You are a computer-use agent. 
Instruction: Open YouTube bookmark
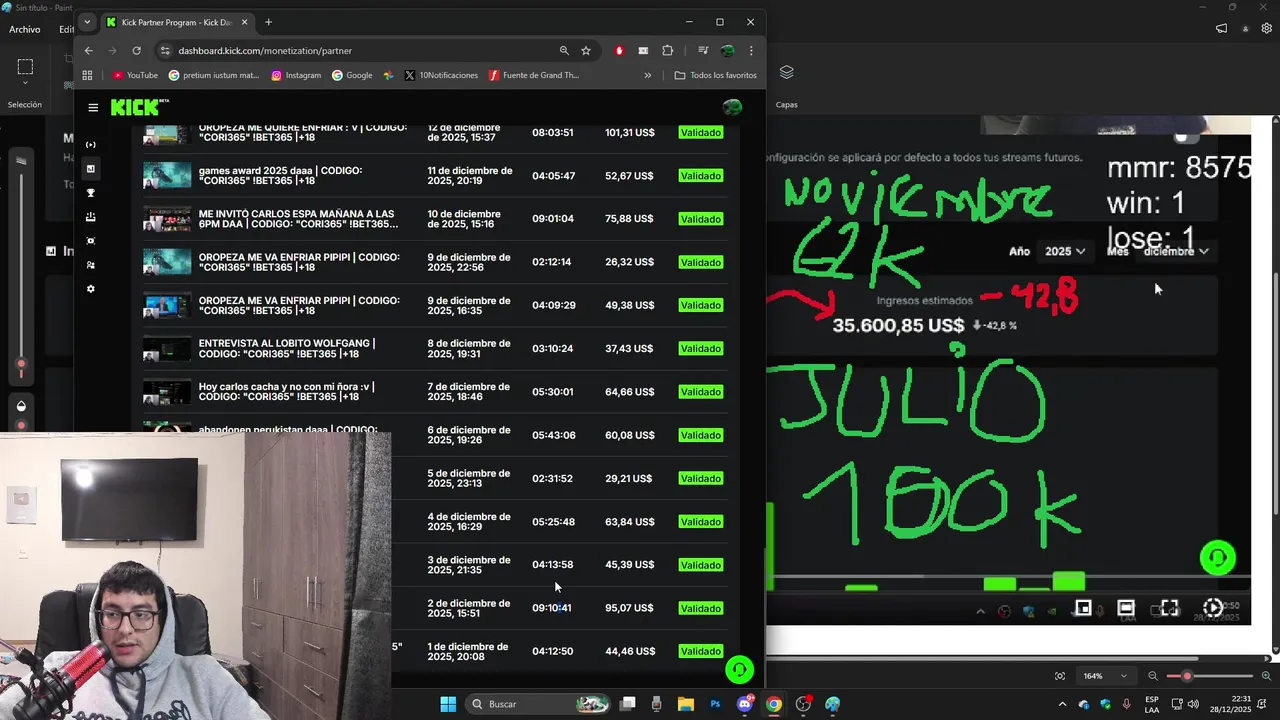point(135,75)
